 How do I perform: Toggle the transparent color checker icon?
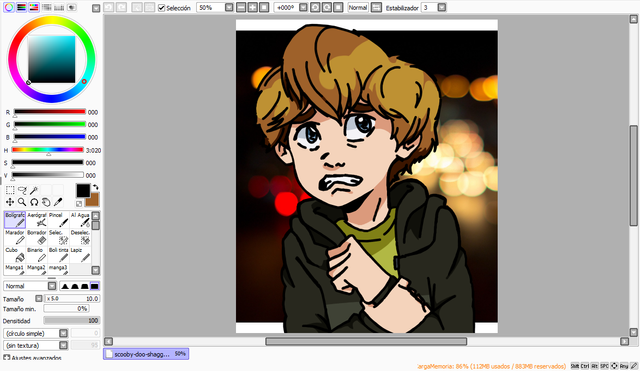click(x=79, y=203)
